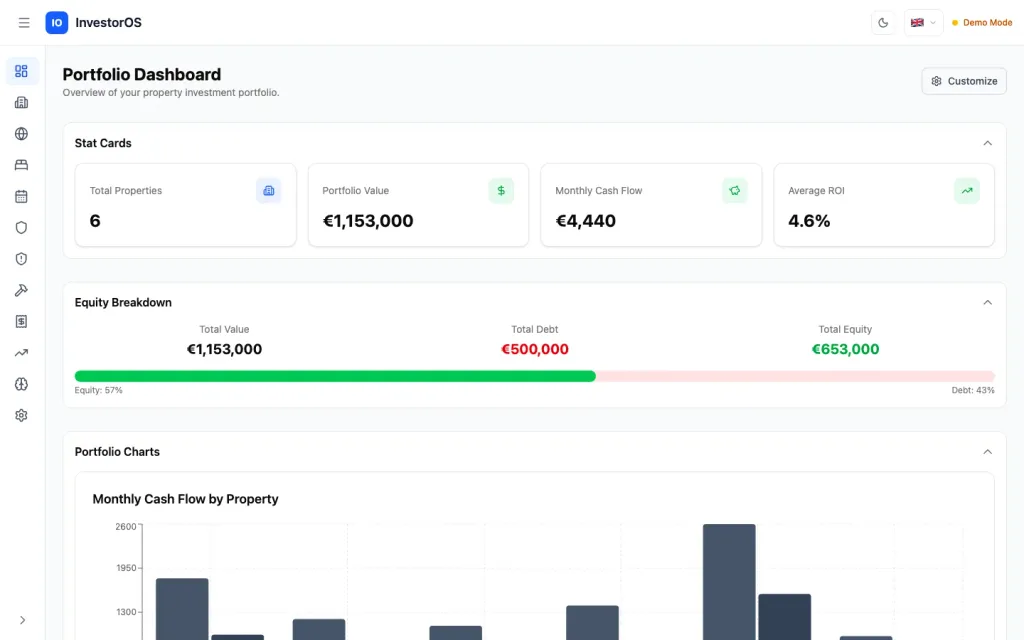Screen dimensions: 1024x640
Task: Click the dollar icon on Portfolio Value card
Action: [x=501, y=191]
